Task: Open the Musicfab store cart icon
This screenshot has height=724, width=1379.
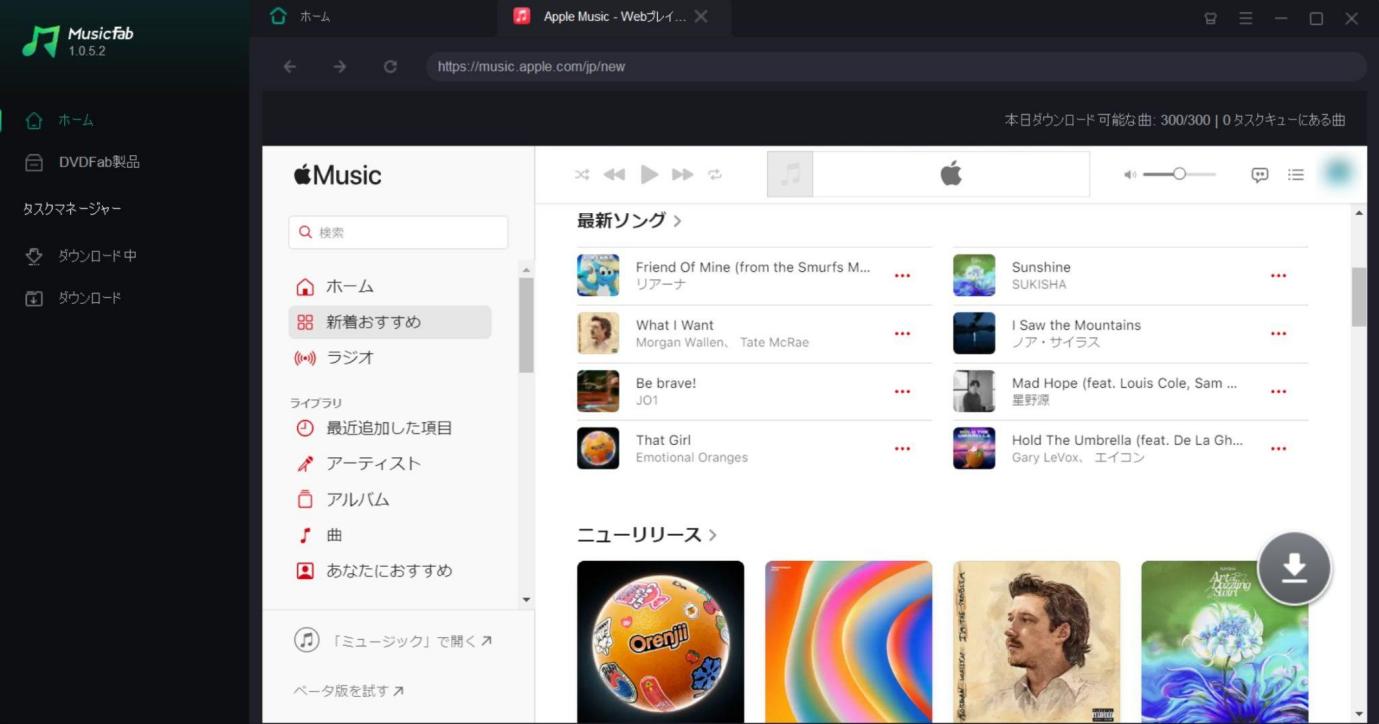Action: [x=1210, y=18]
